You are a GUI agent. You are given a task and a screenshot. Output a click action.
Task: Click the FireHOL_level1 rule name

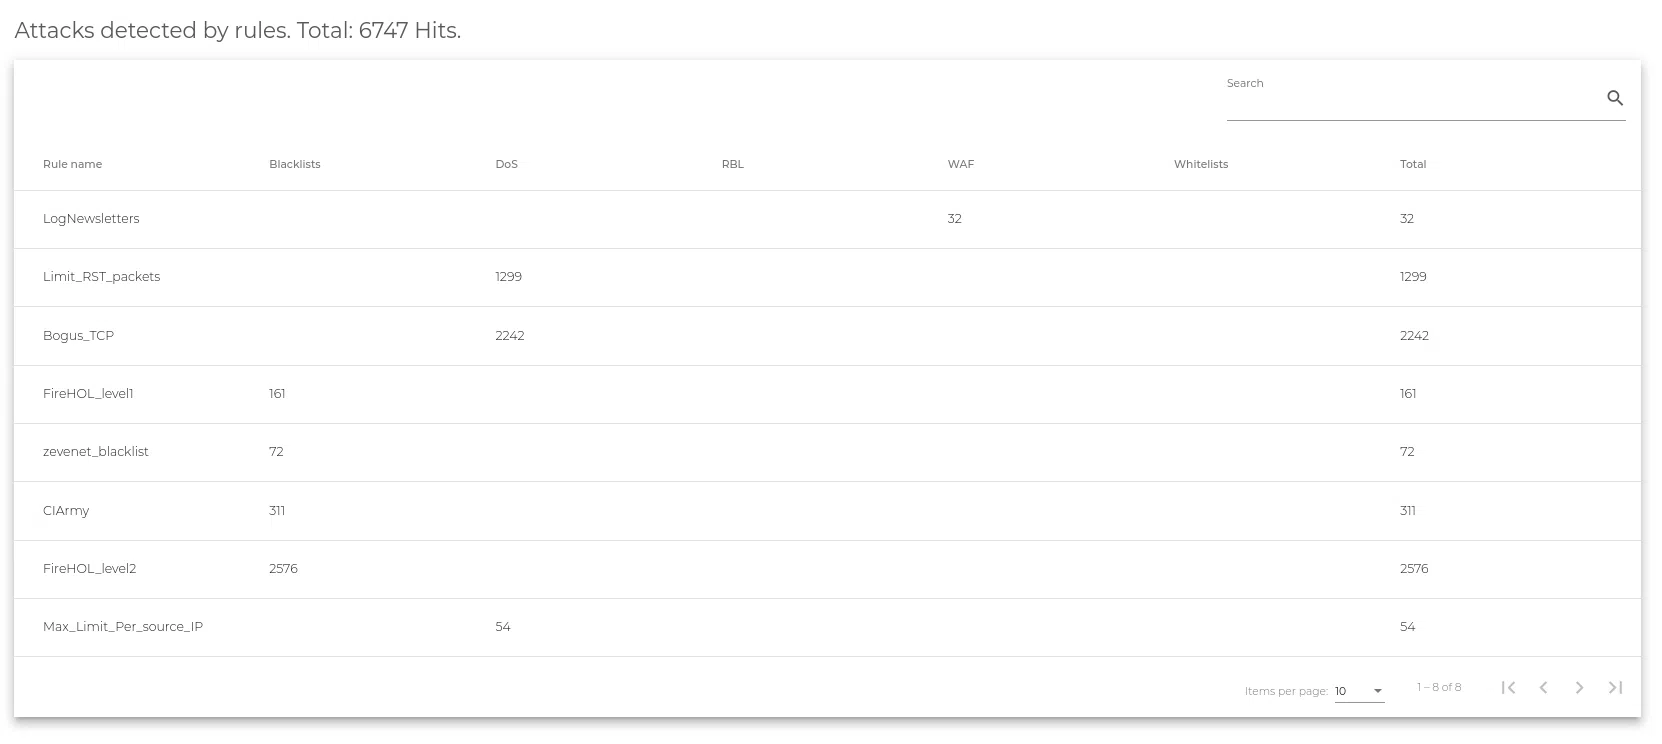tap(88, 394)
